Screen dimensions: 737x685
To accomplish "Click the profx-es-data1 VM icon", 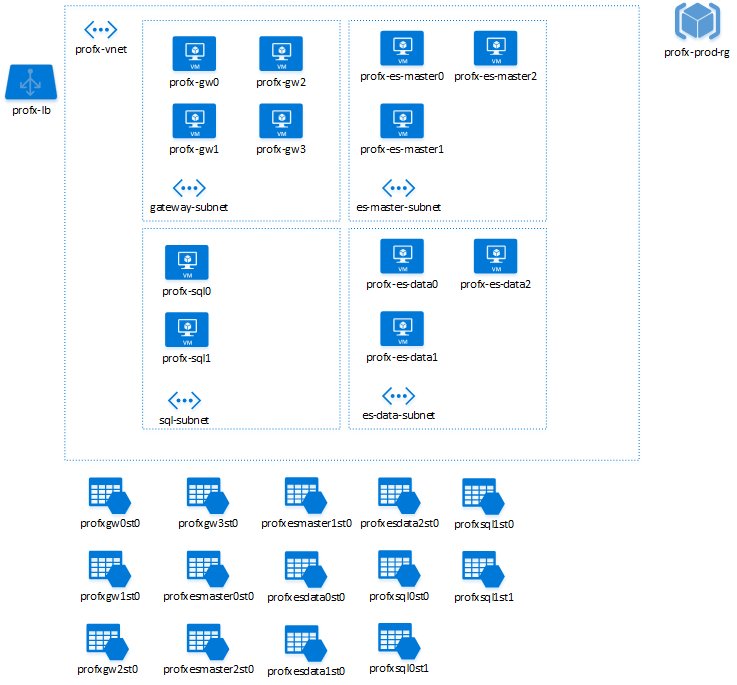I will (x=402, y=329).
